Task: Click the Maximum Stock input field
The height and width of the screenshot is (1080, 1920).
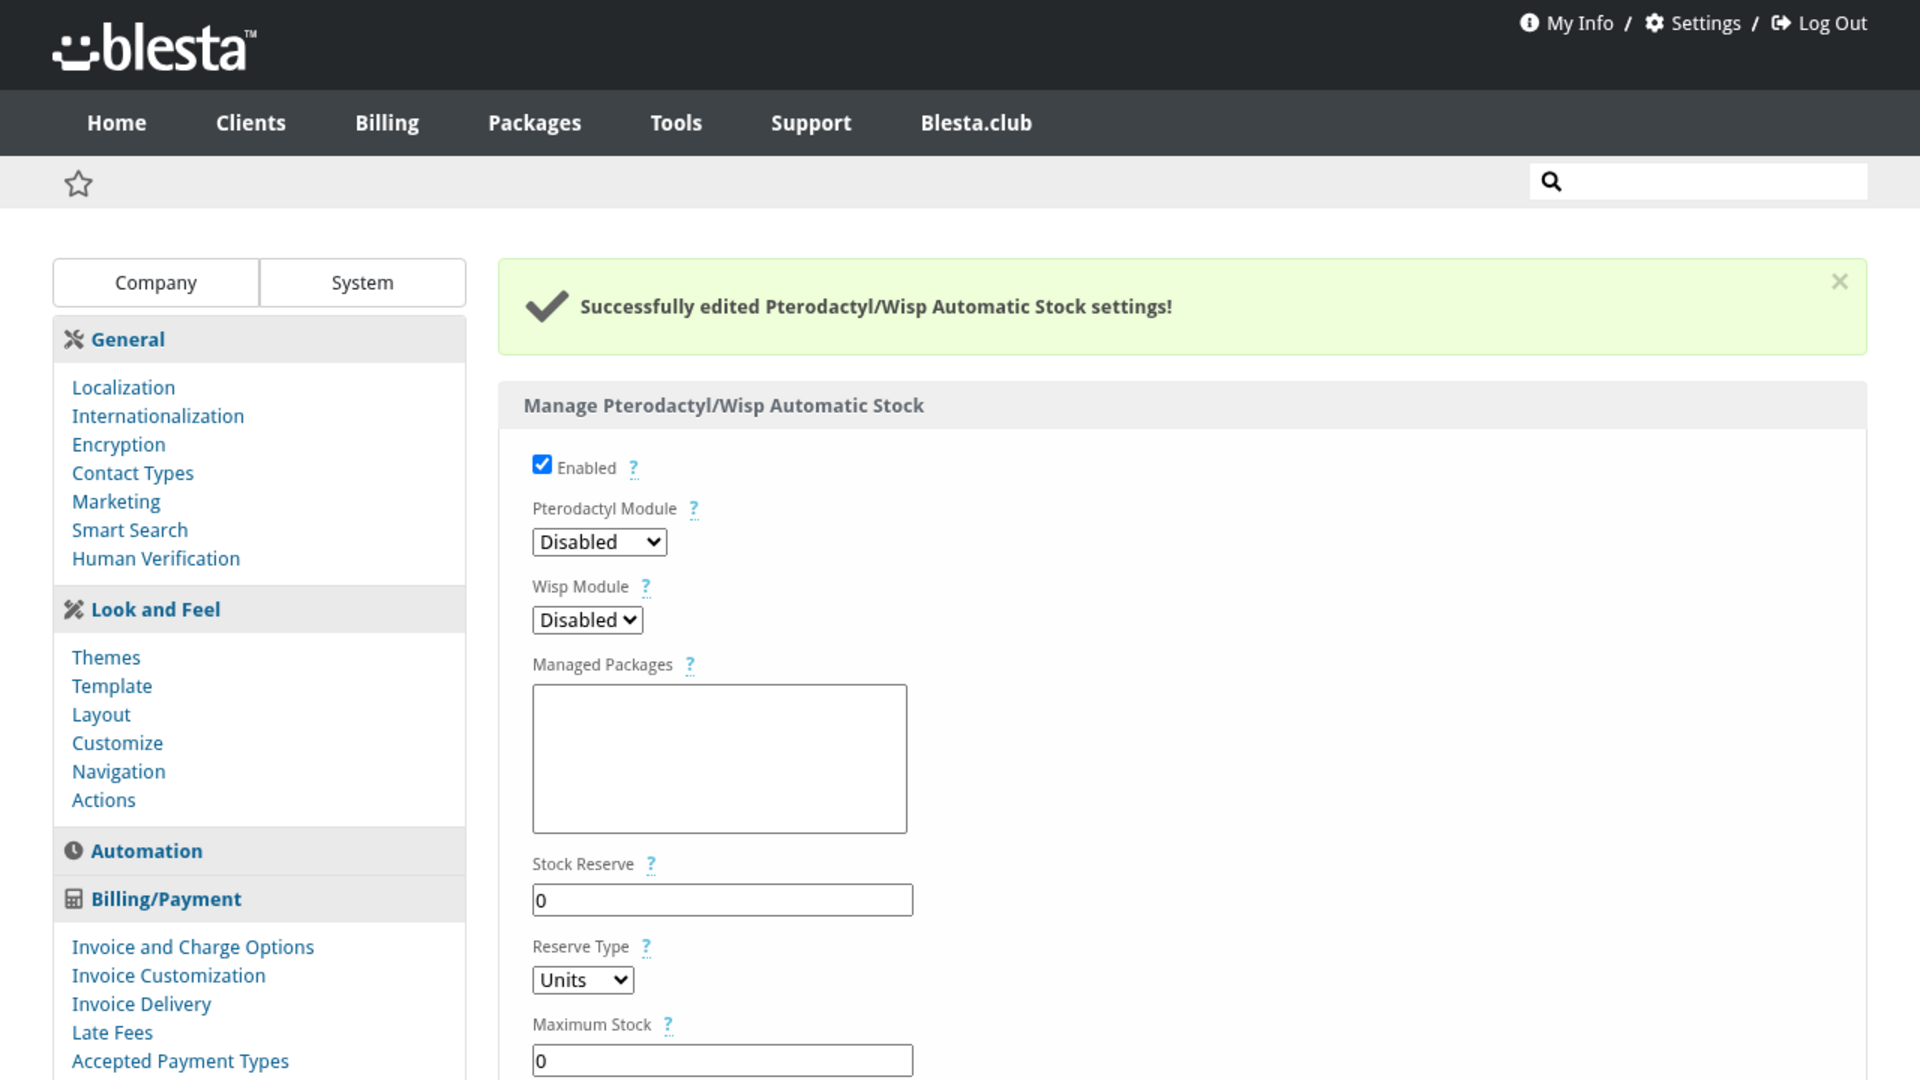Action: [723, 1061]
